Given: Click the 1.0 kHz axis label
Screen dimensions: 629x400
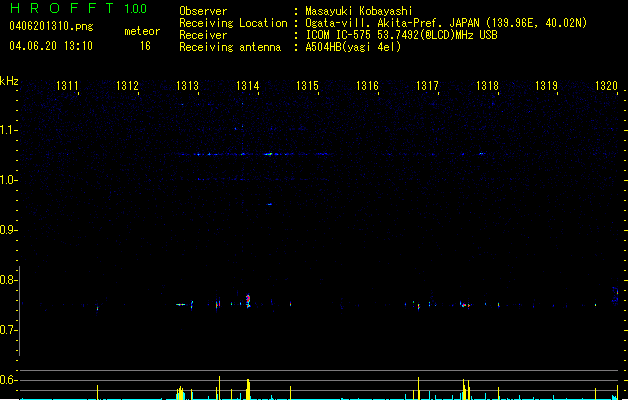Looking at the screenshot, I should pyautogui.click(x=8, y=180).
